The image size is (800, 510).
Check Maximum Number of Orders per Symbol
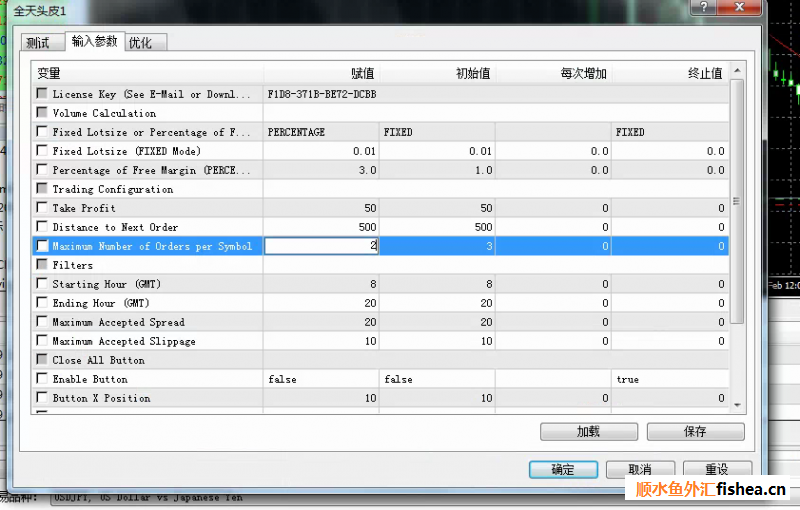tap(42, 246)
